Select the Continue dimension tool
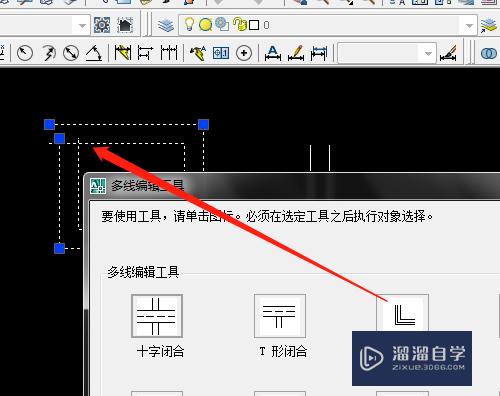Viewport: 500px width, 396px height. tap(169, 53)
